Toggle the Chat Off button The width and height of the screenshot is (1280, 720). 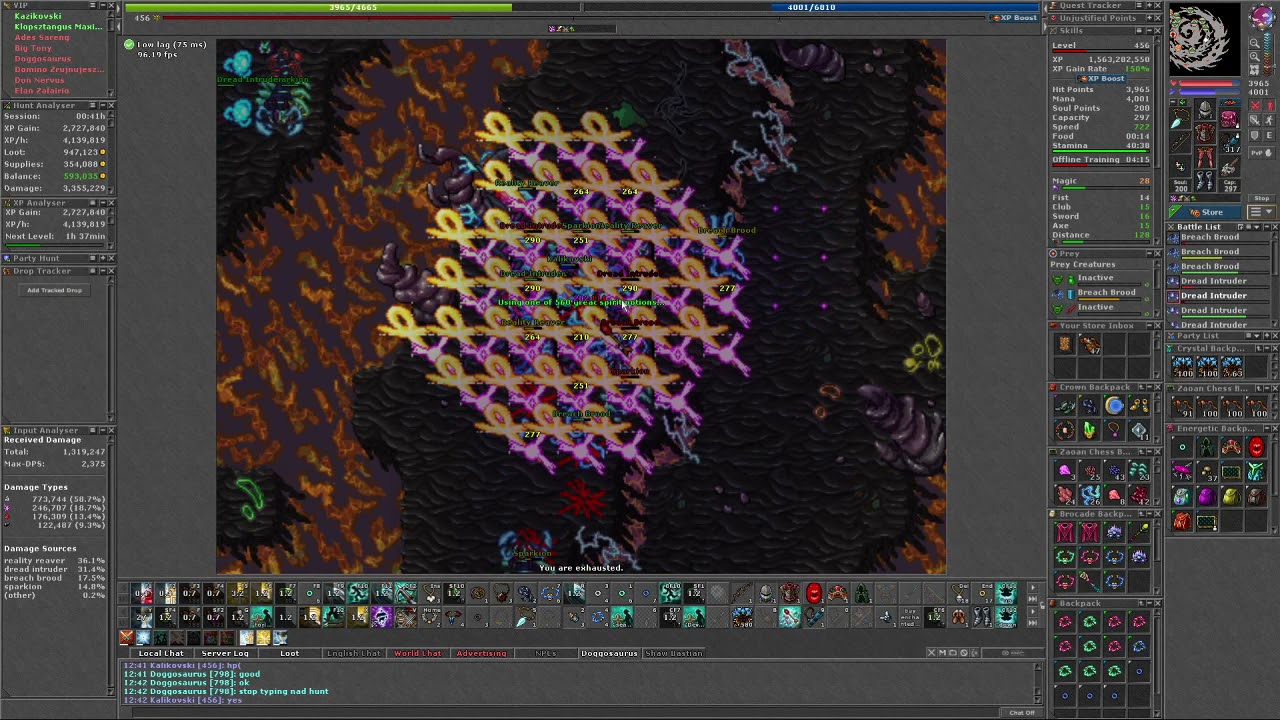point(1022,712)
